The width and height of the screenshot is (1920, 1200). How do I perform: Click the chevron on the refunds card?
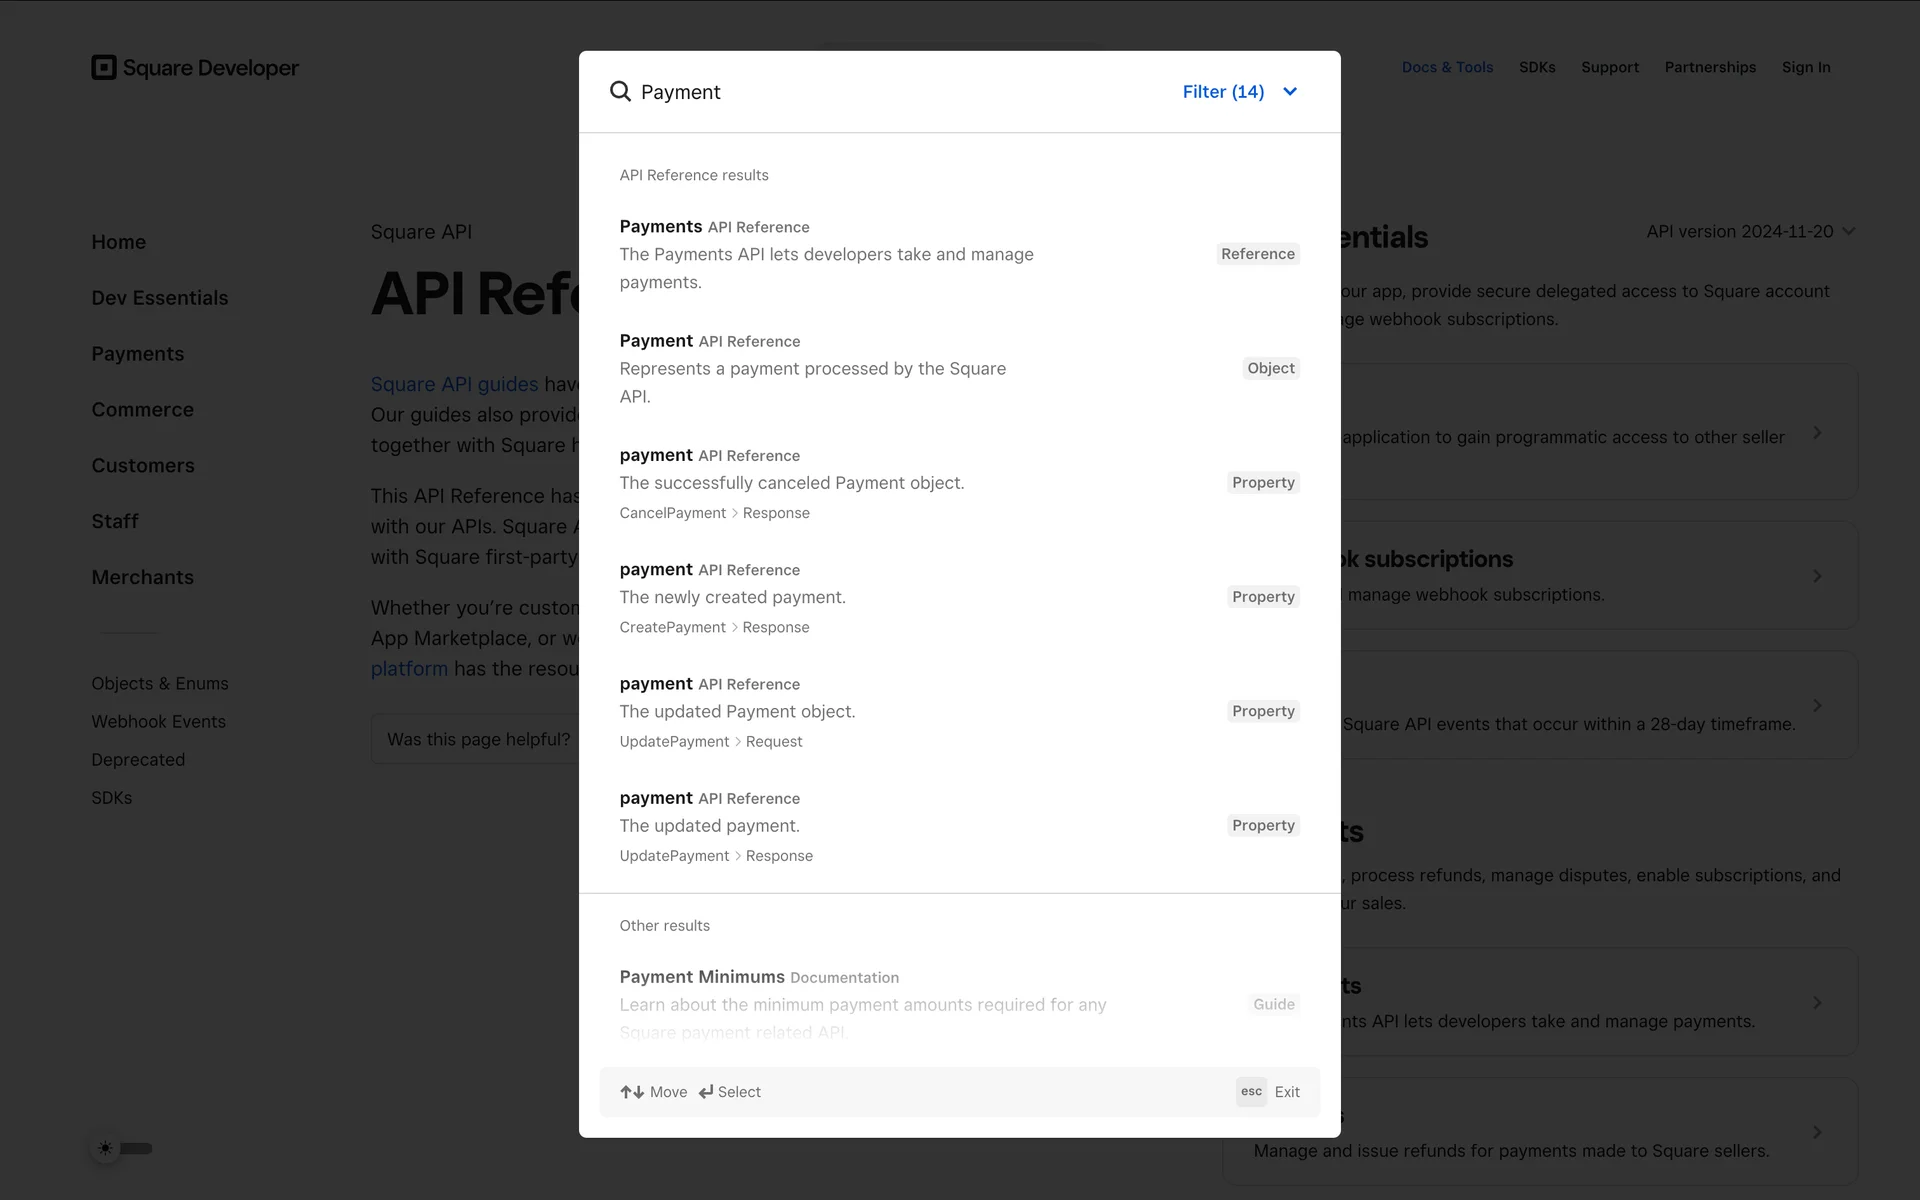point(1817,1132)
